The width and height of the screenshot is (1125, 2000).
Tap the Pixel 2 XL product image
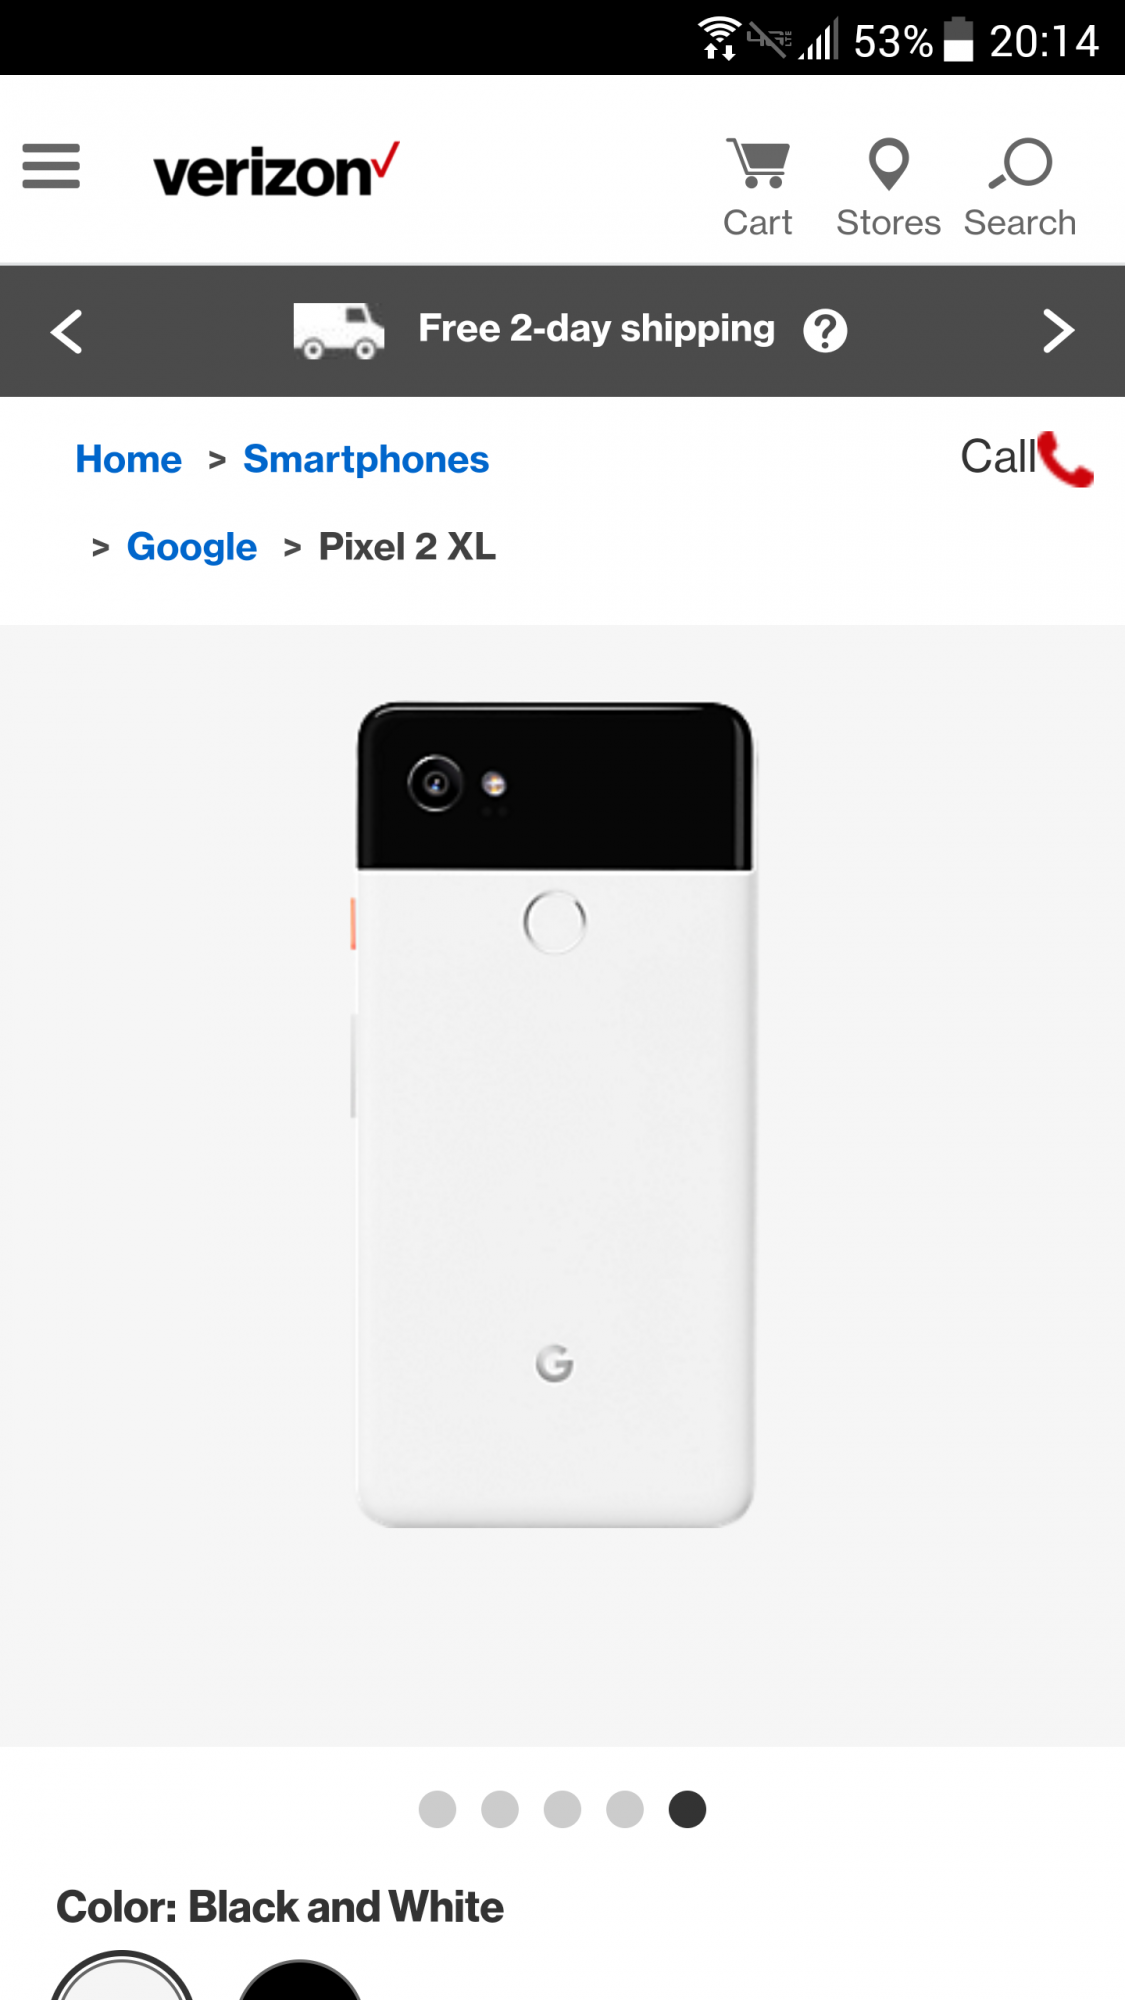(x=555, y=1114)
